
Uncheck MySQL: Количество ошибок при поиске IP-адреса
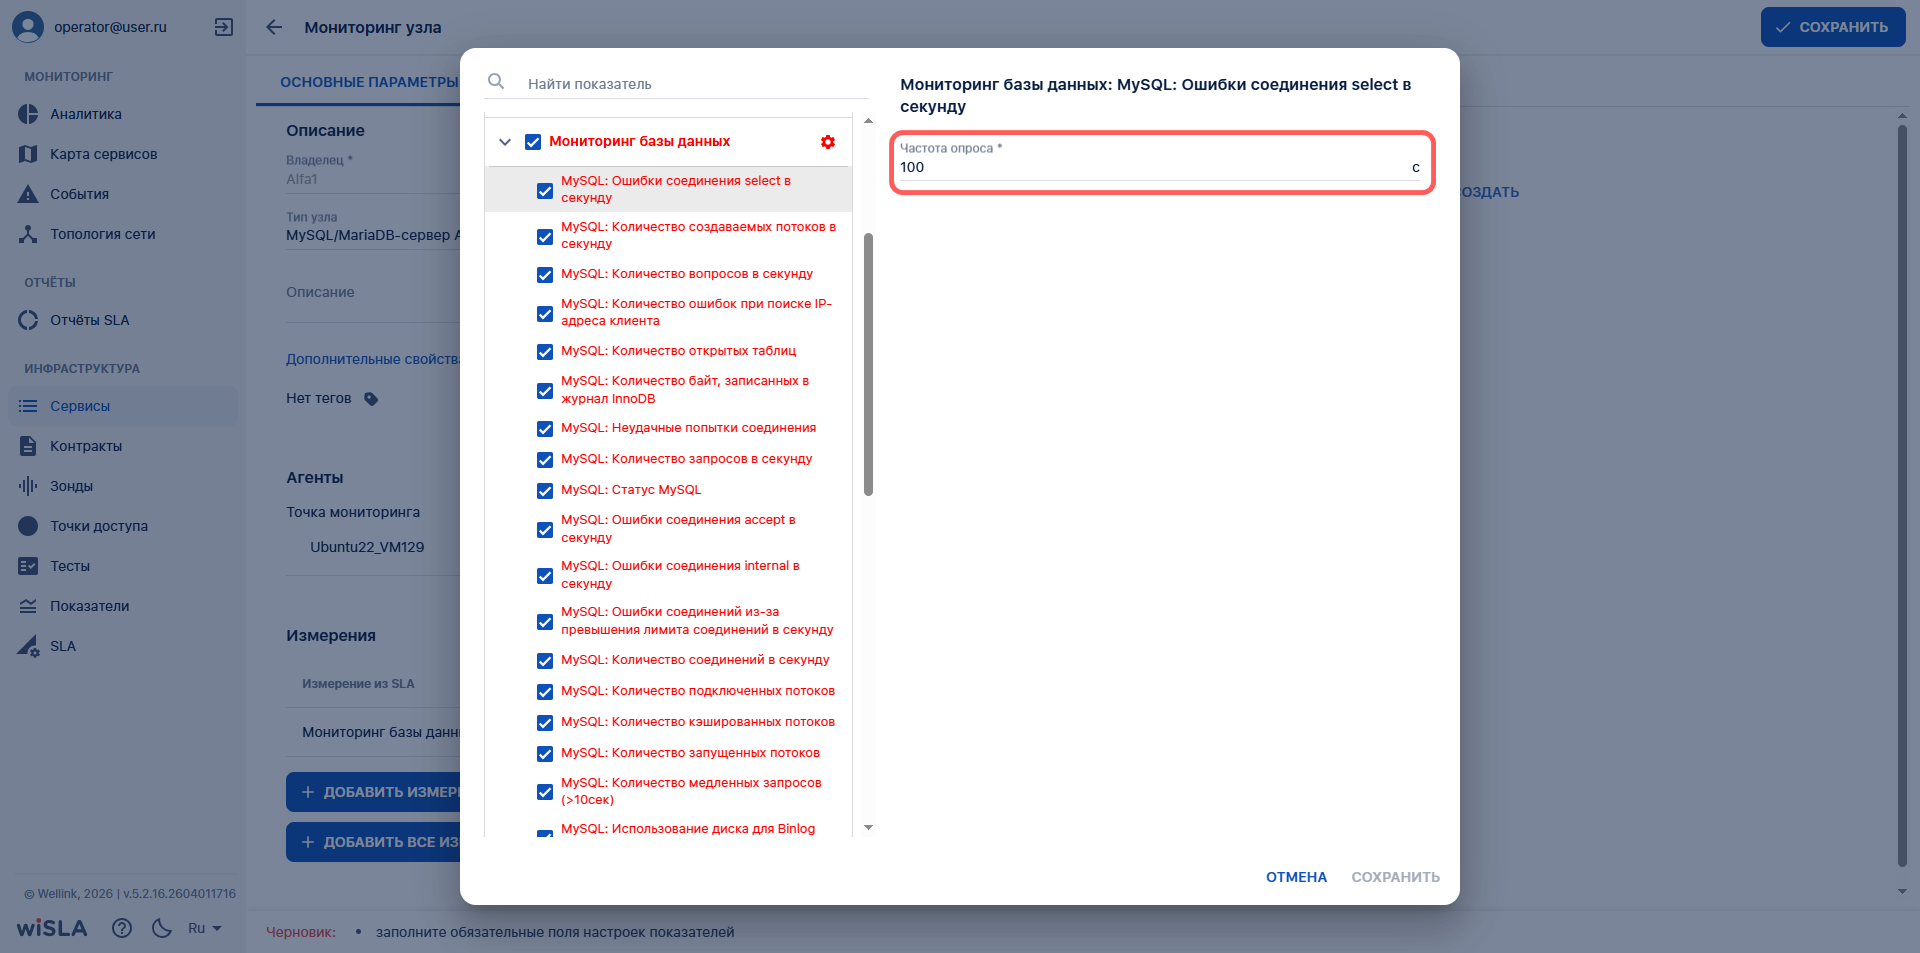(x=545, y=313)
